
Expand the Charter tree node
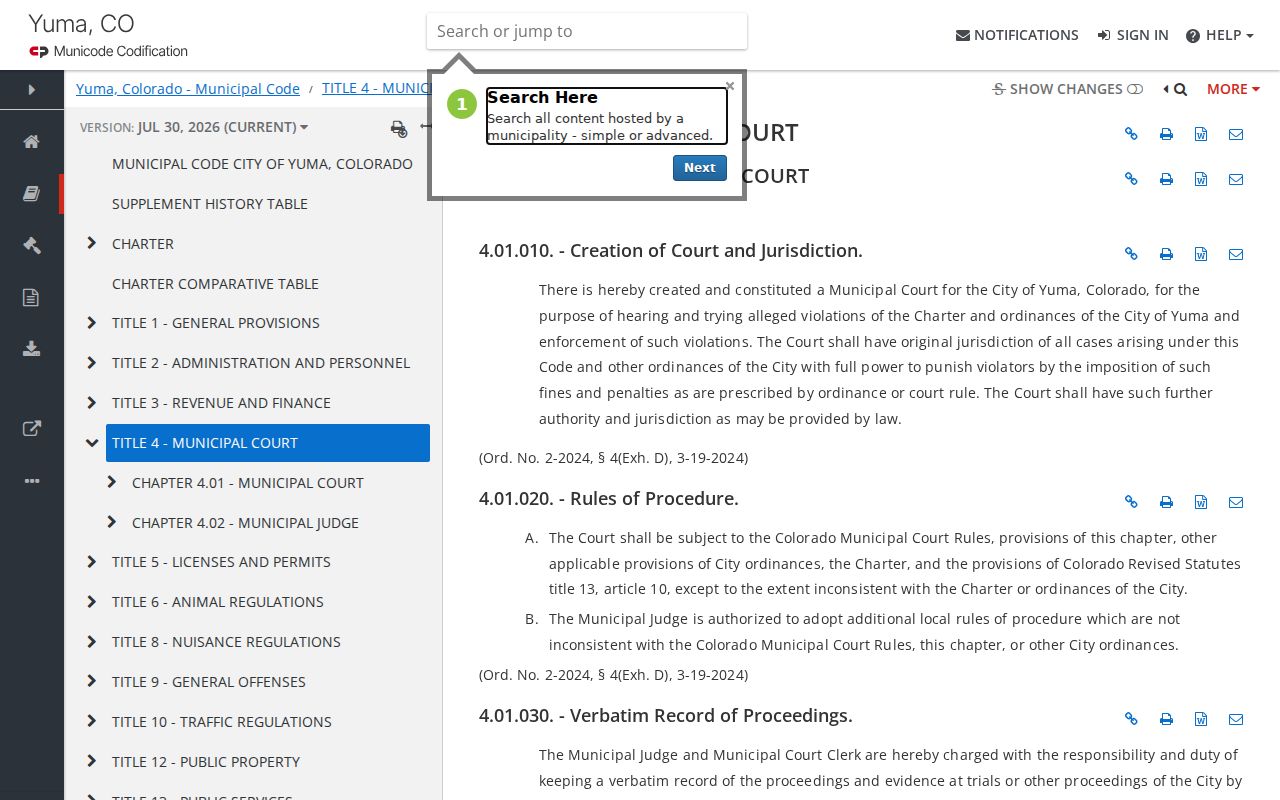point(92,243)
